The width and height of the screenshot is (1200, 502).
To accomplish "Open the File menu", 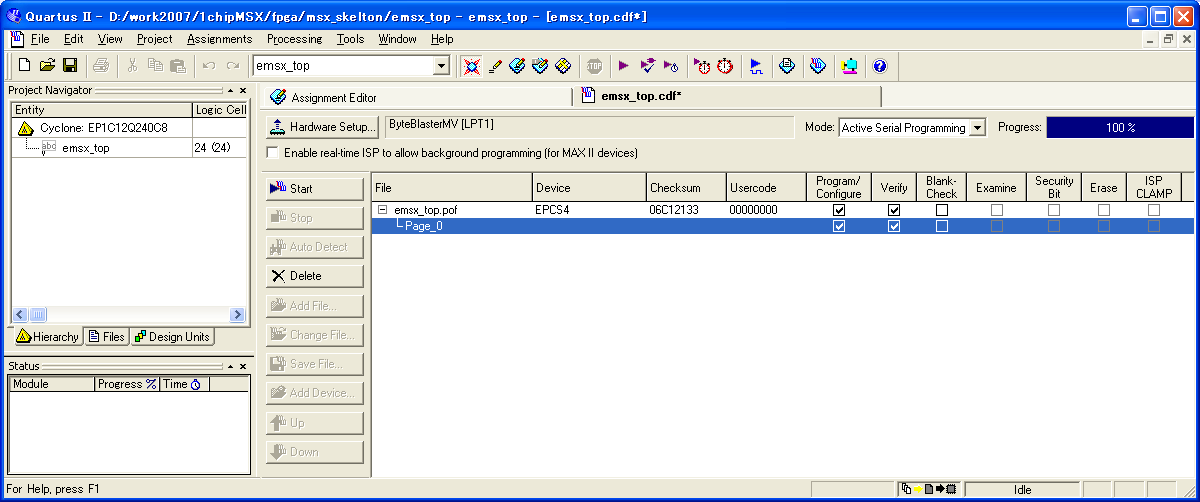I will click(39, 39).
